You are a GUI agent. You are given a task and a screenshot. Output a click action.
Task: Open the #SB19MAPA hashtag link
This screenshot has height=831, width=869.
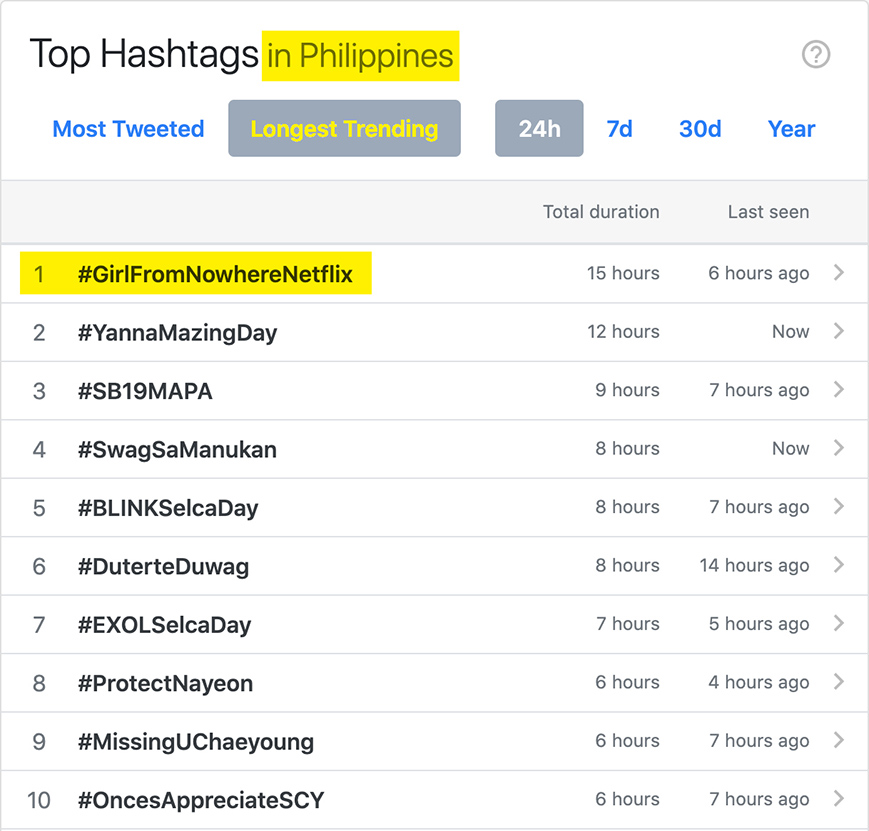tap(145, 391)
